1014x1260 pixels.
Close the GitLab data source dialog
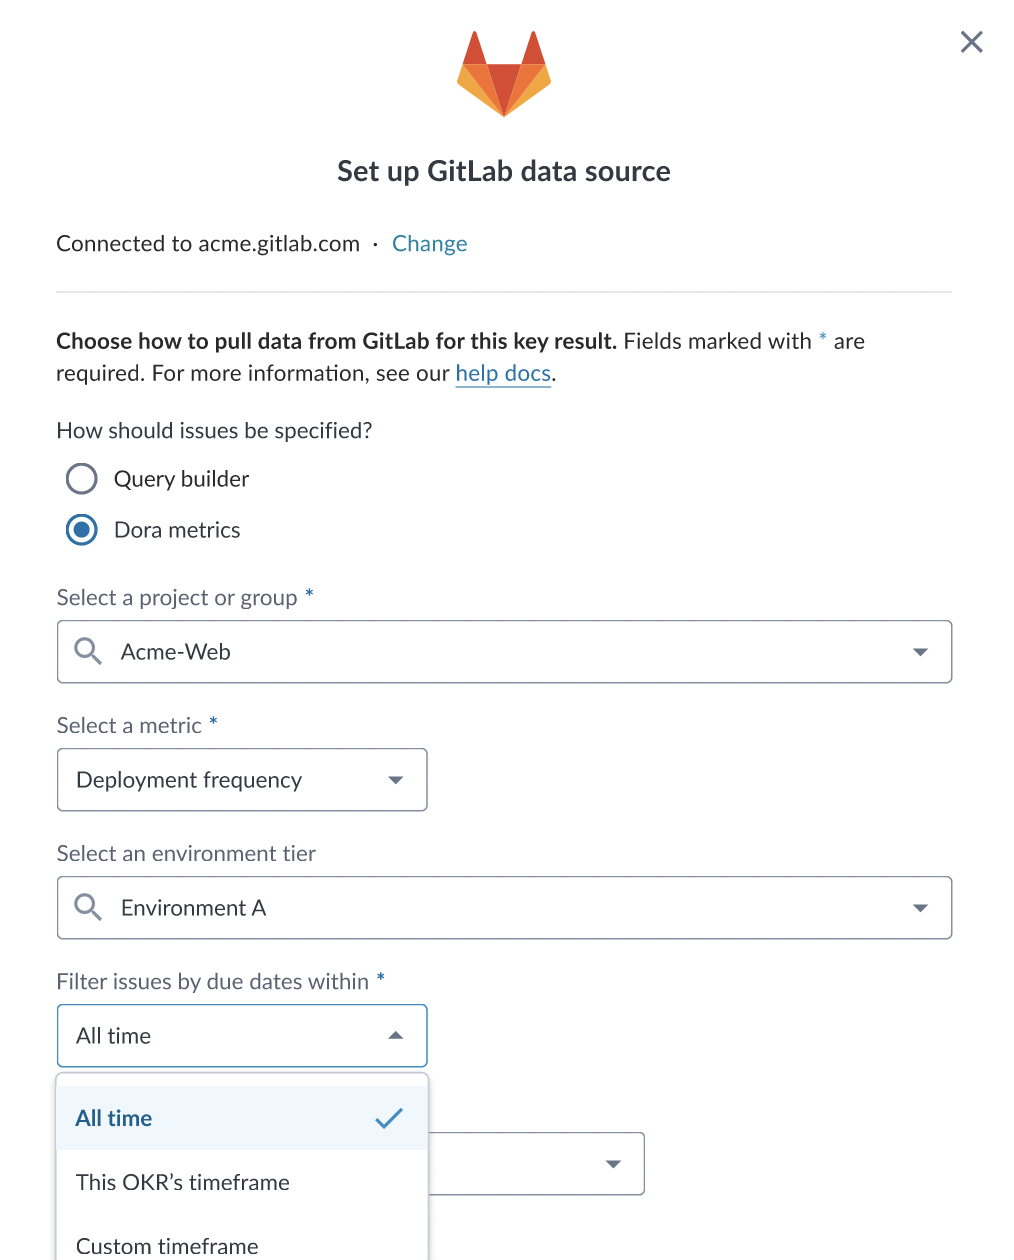pos(971,42)
